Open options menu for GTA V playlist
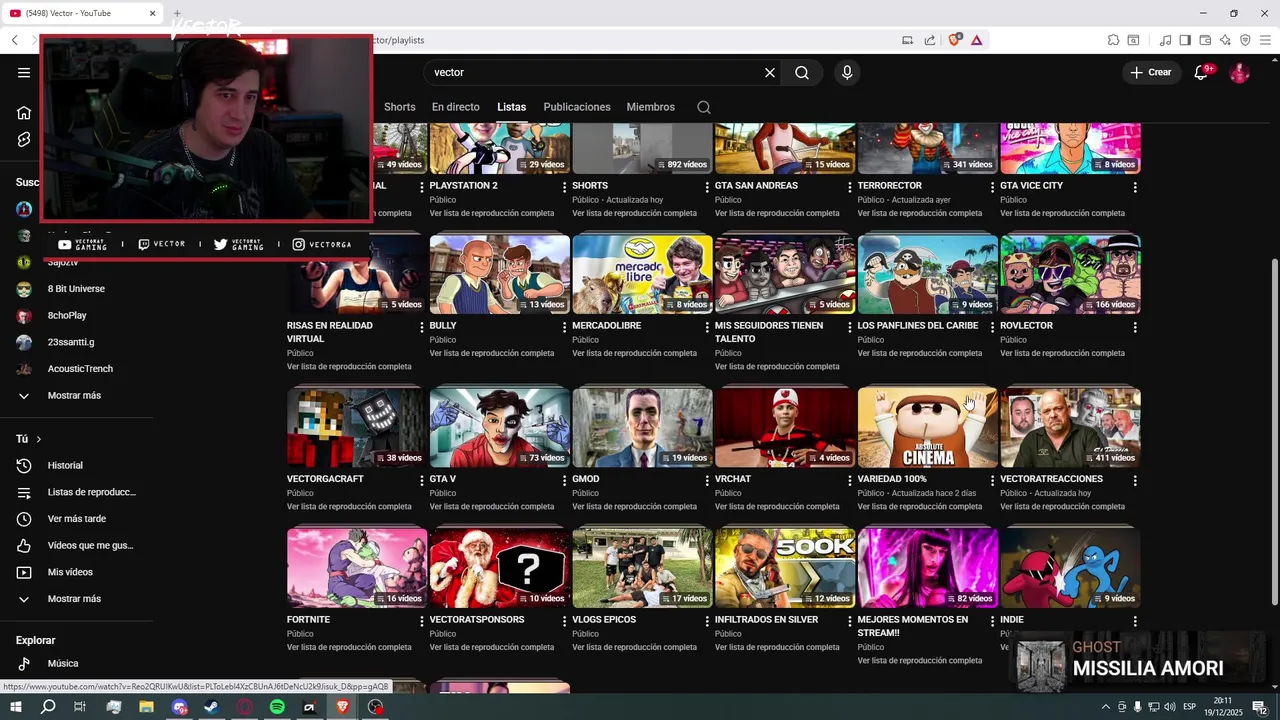 tap(564, 480)
